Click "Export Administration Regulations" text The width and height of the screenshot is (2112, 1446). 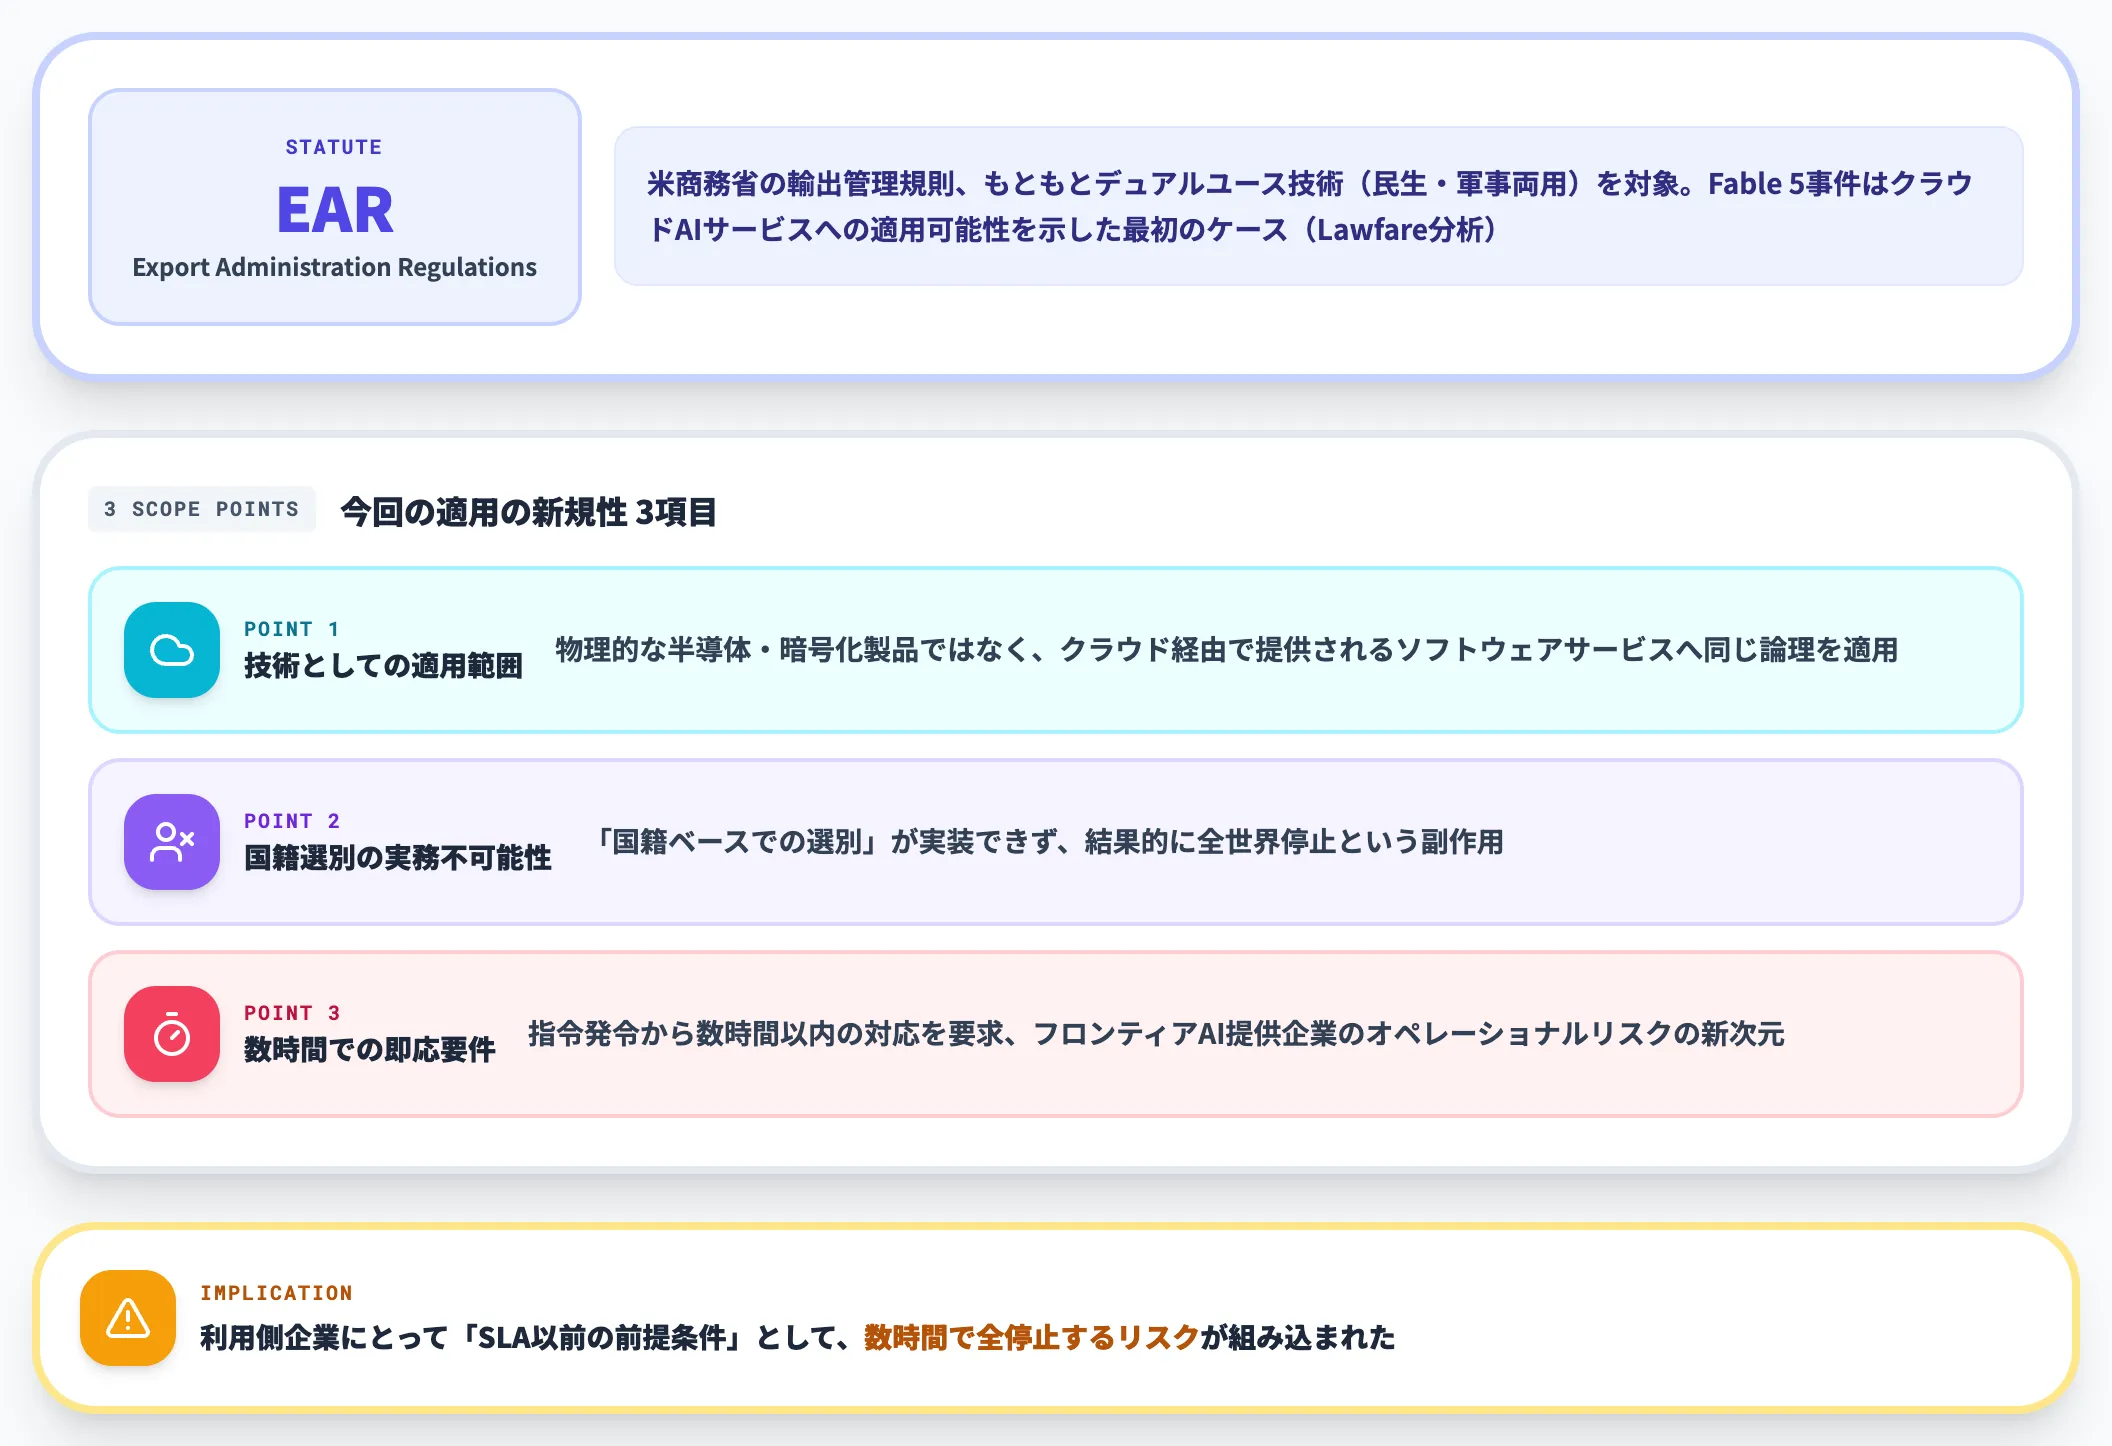pyautogui.click(x=335, y=267)
